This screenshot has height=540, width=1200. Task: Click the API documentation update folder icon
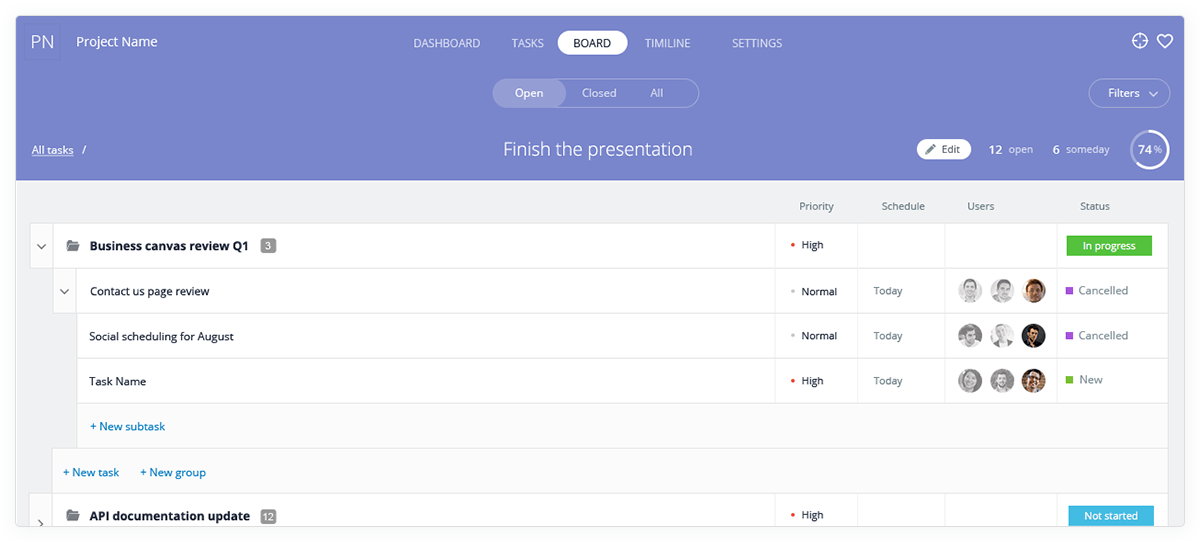[73, 516]
